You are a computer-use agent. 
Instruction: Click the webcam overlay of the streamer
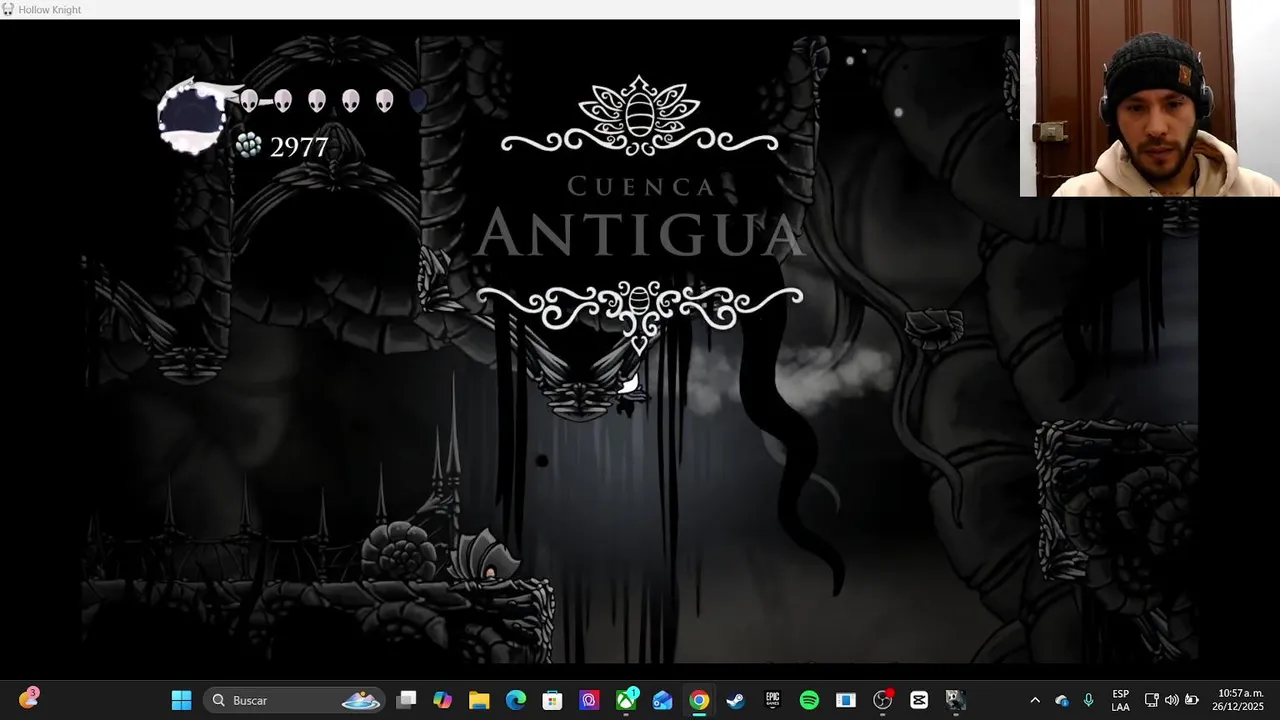tap(1150, 98)
